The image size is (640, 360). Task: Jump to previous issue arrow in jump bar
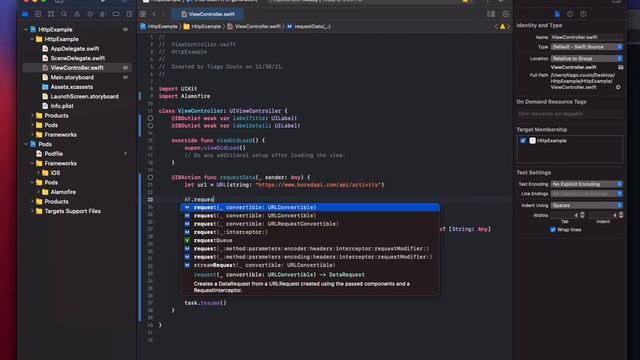point(496,27)
